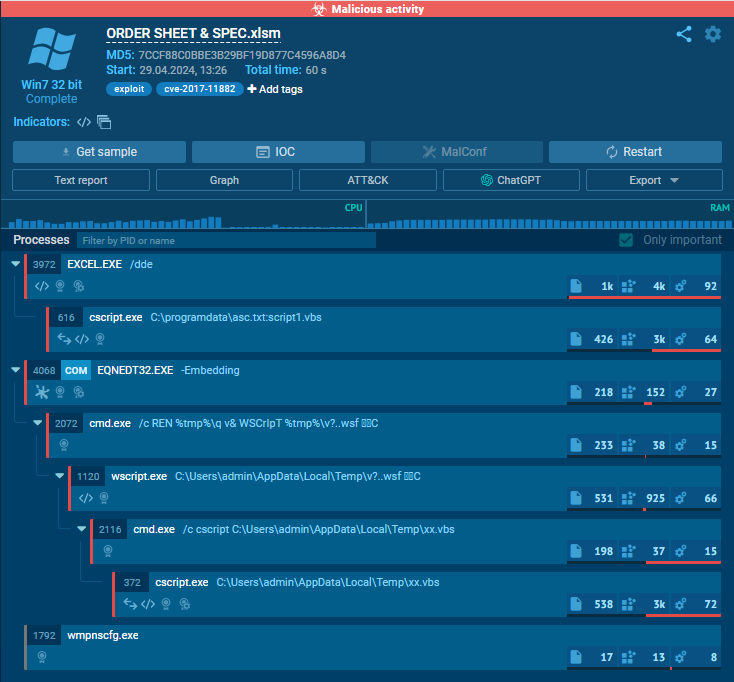This screenshot has width=734, height=682.
Task: Click the files count 538
Action: 603,604
